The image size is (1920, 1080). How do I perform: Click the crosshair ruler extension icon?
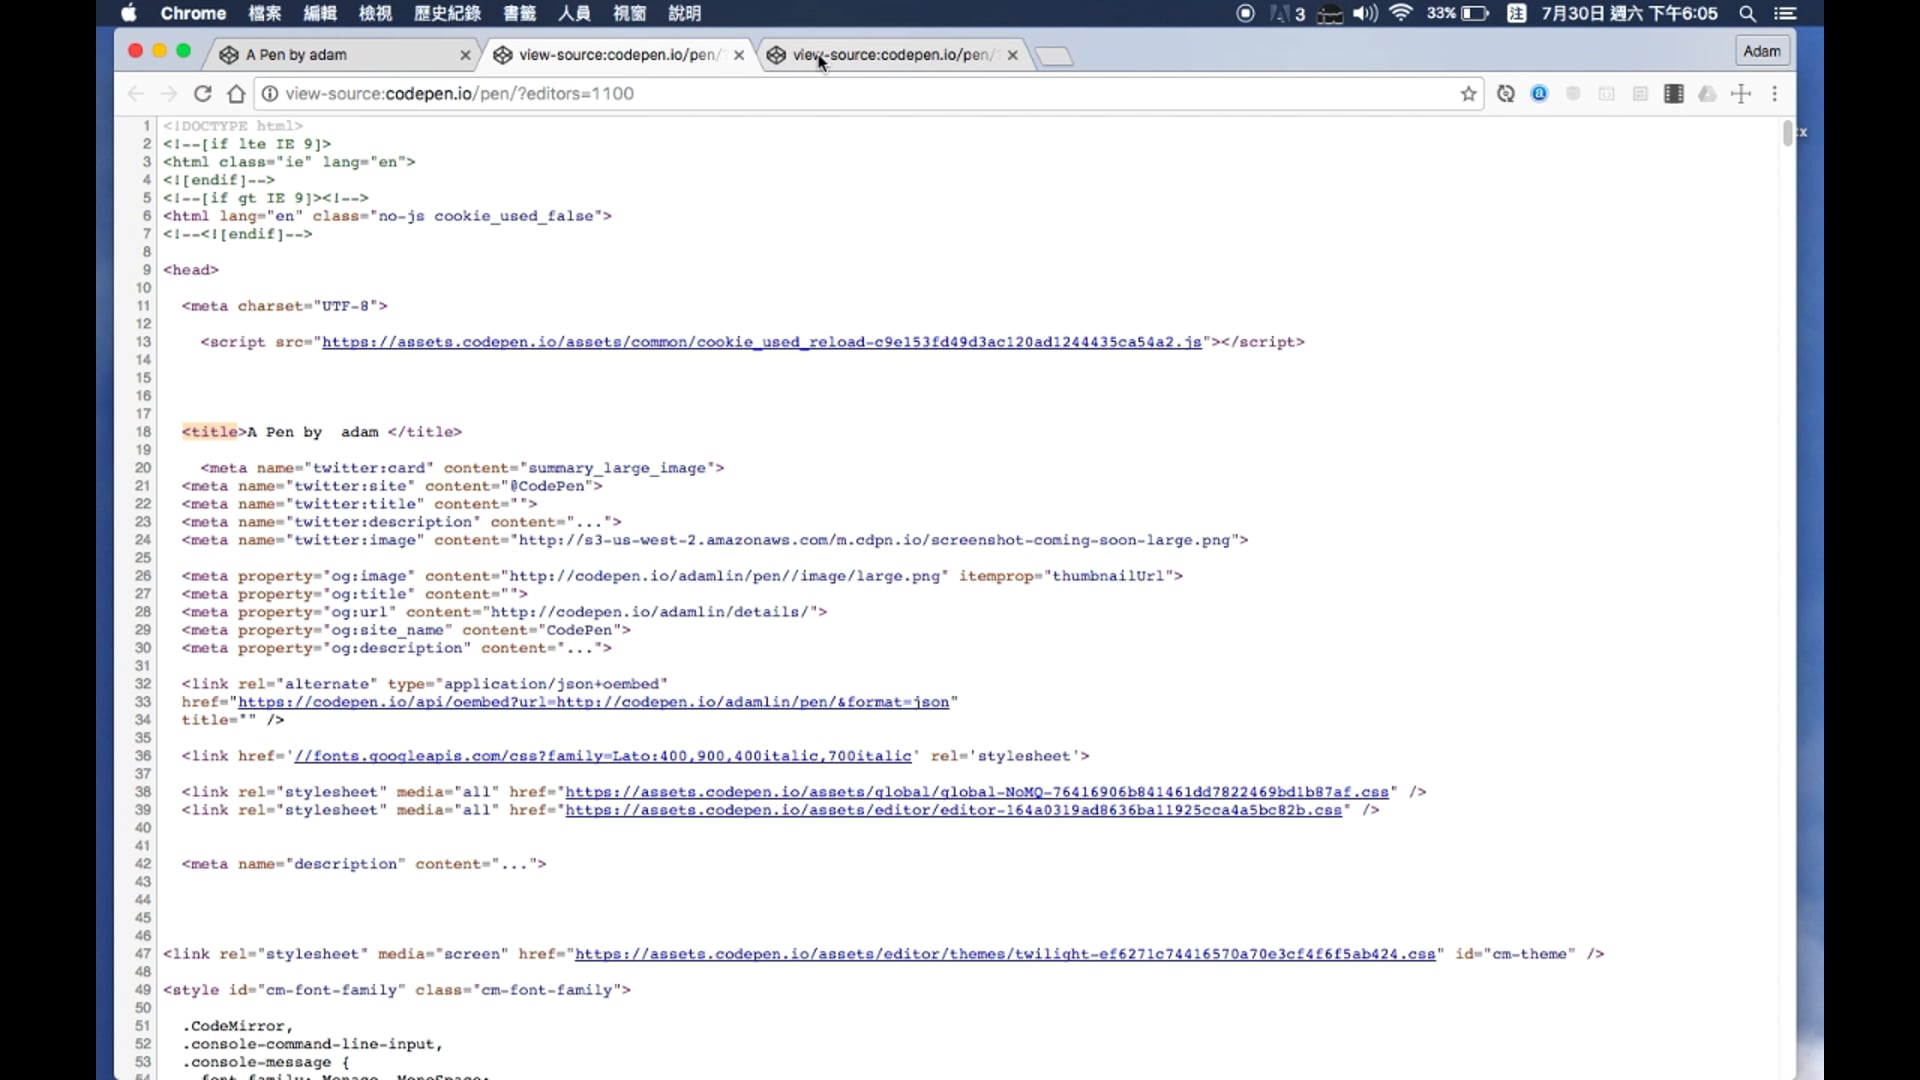(1741, 93)
